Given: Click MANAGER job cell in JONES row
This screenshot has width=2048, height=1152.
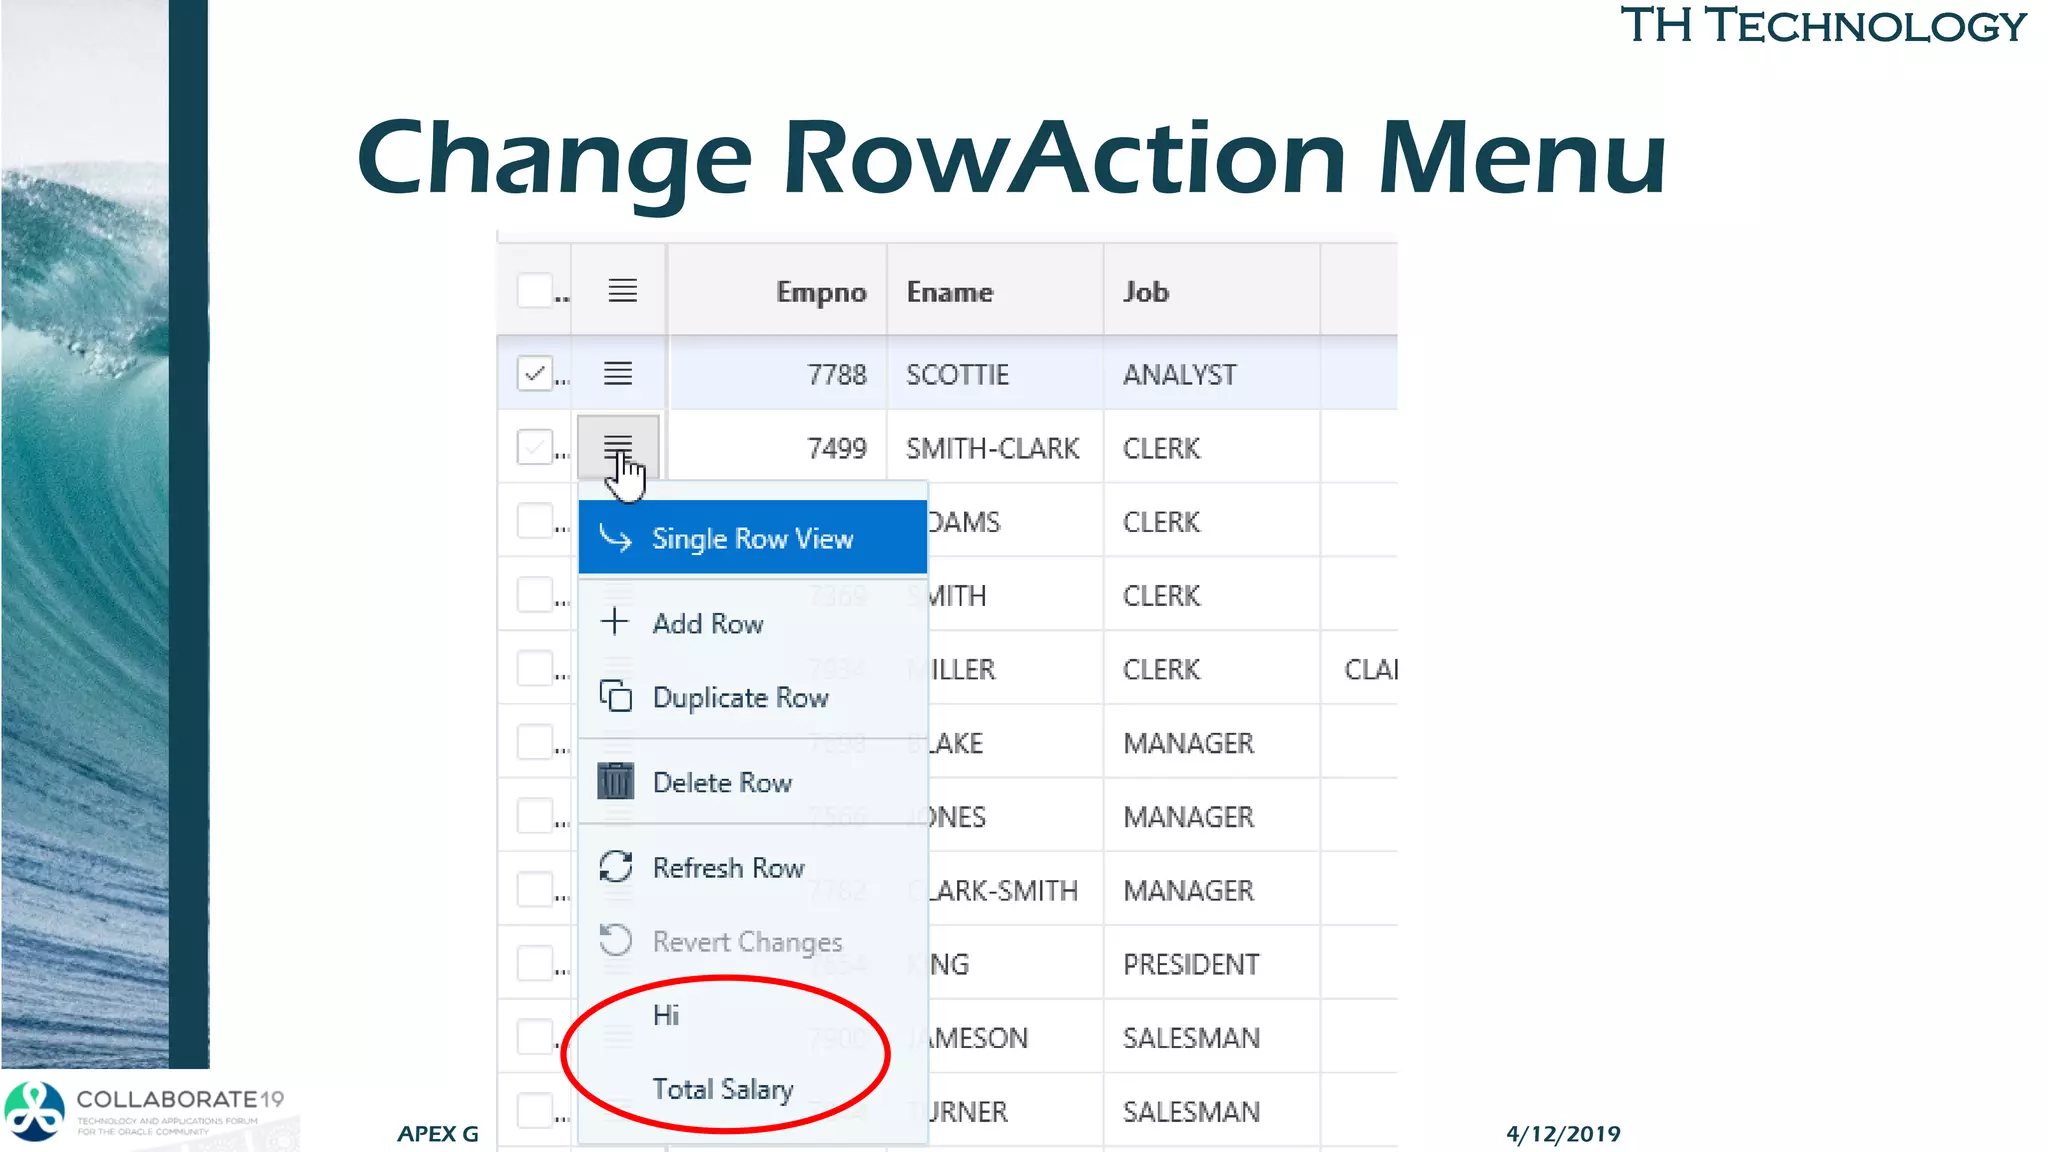Looking at the screenshot, I should tap(1212, 817).
